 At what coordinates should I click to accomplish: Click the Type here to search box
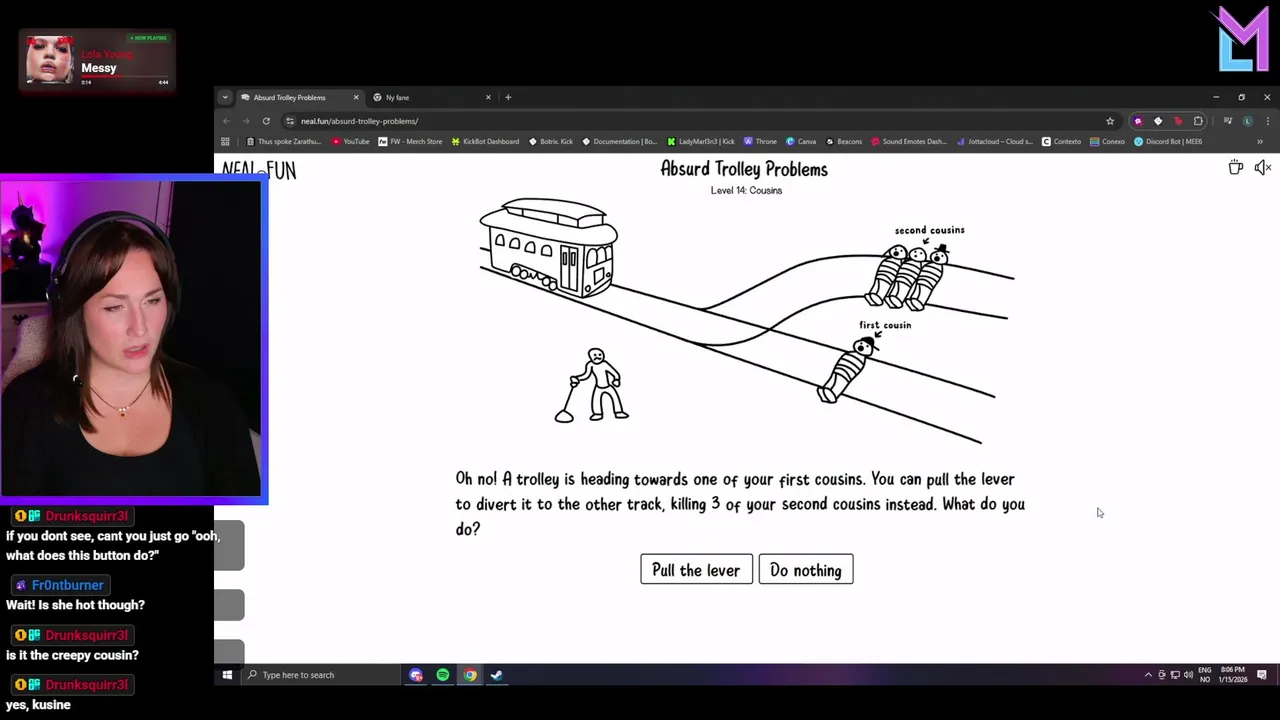pos(320,675)
